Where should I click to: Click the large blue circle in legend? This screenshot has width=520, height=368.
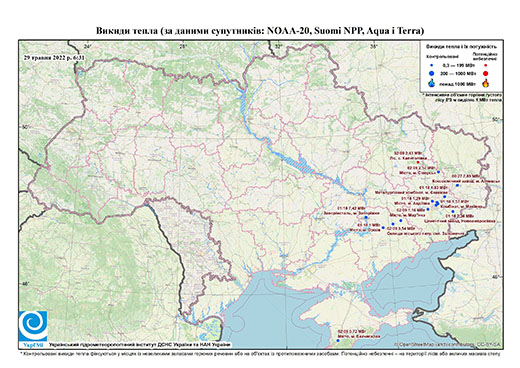432,73
